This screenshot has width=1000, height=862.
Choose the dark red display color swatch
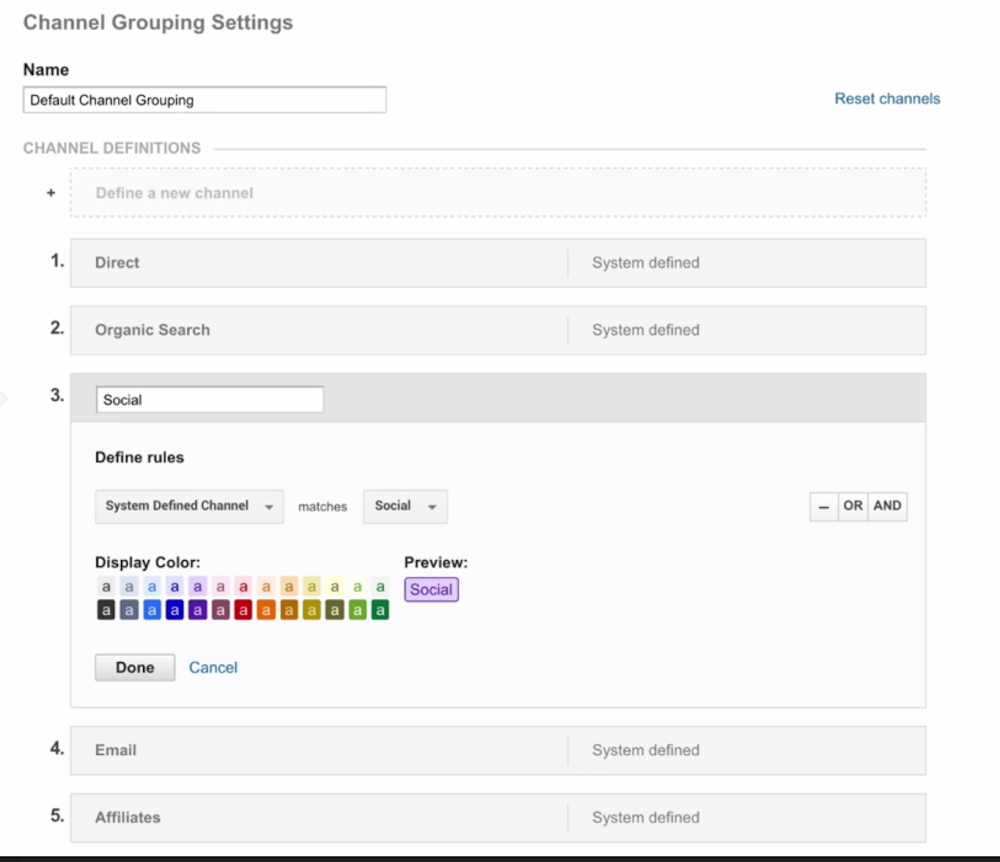243,610
